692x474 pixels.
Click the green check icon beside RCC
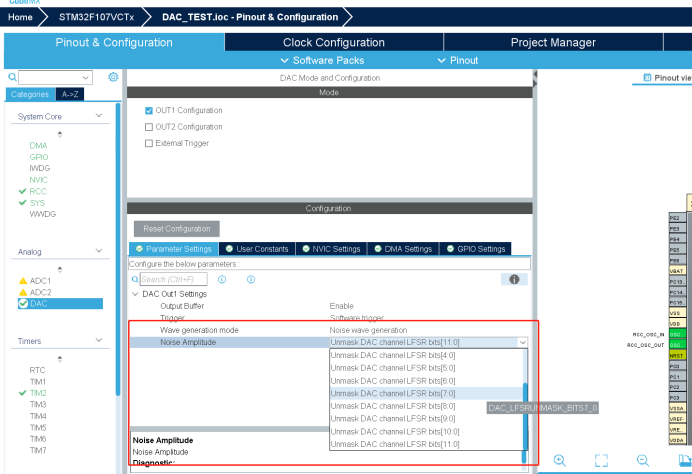(x=23, y=191)
